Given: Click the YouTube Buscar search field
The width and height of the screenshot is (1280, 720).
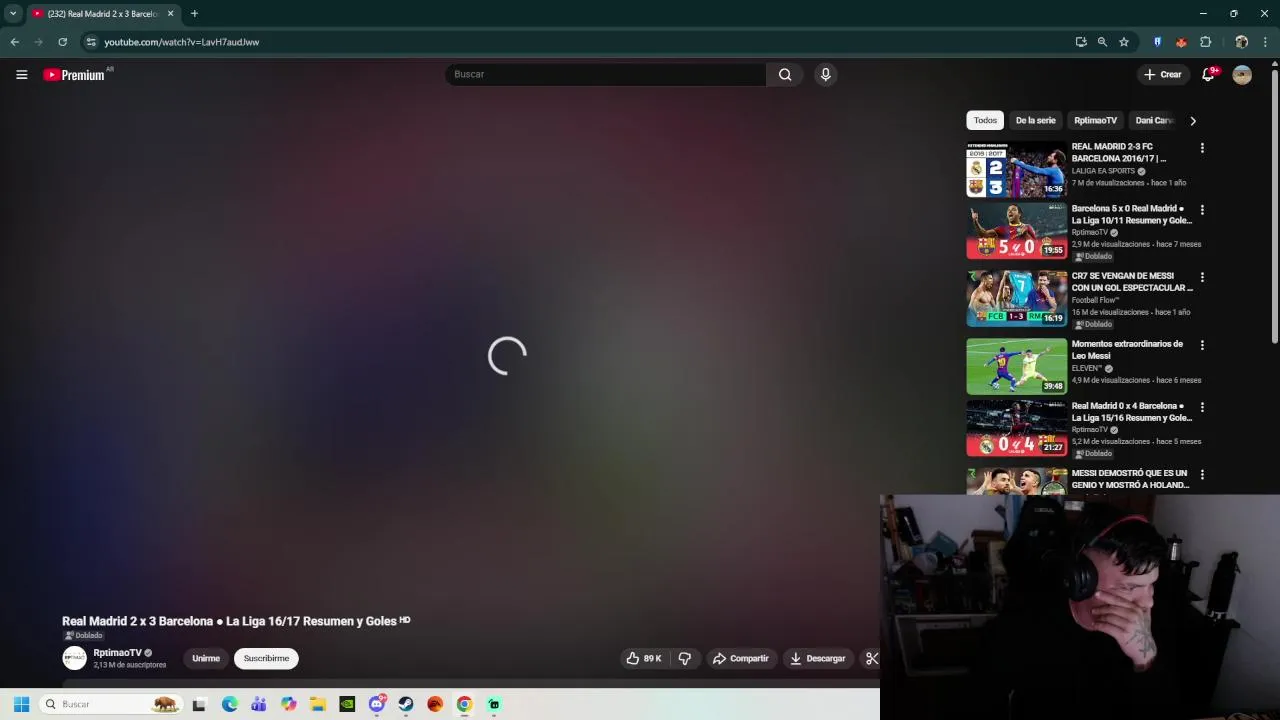Looking at the screenshot, I should tap(605, 74).
